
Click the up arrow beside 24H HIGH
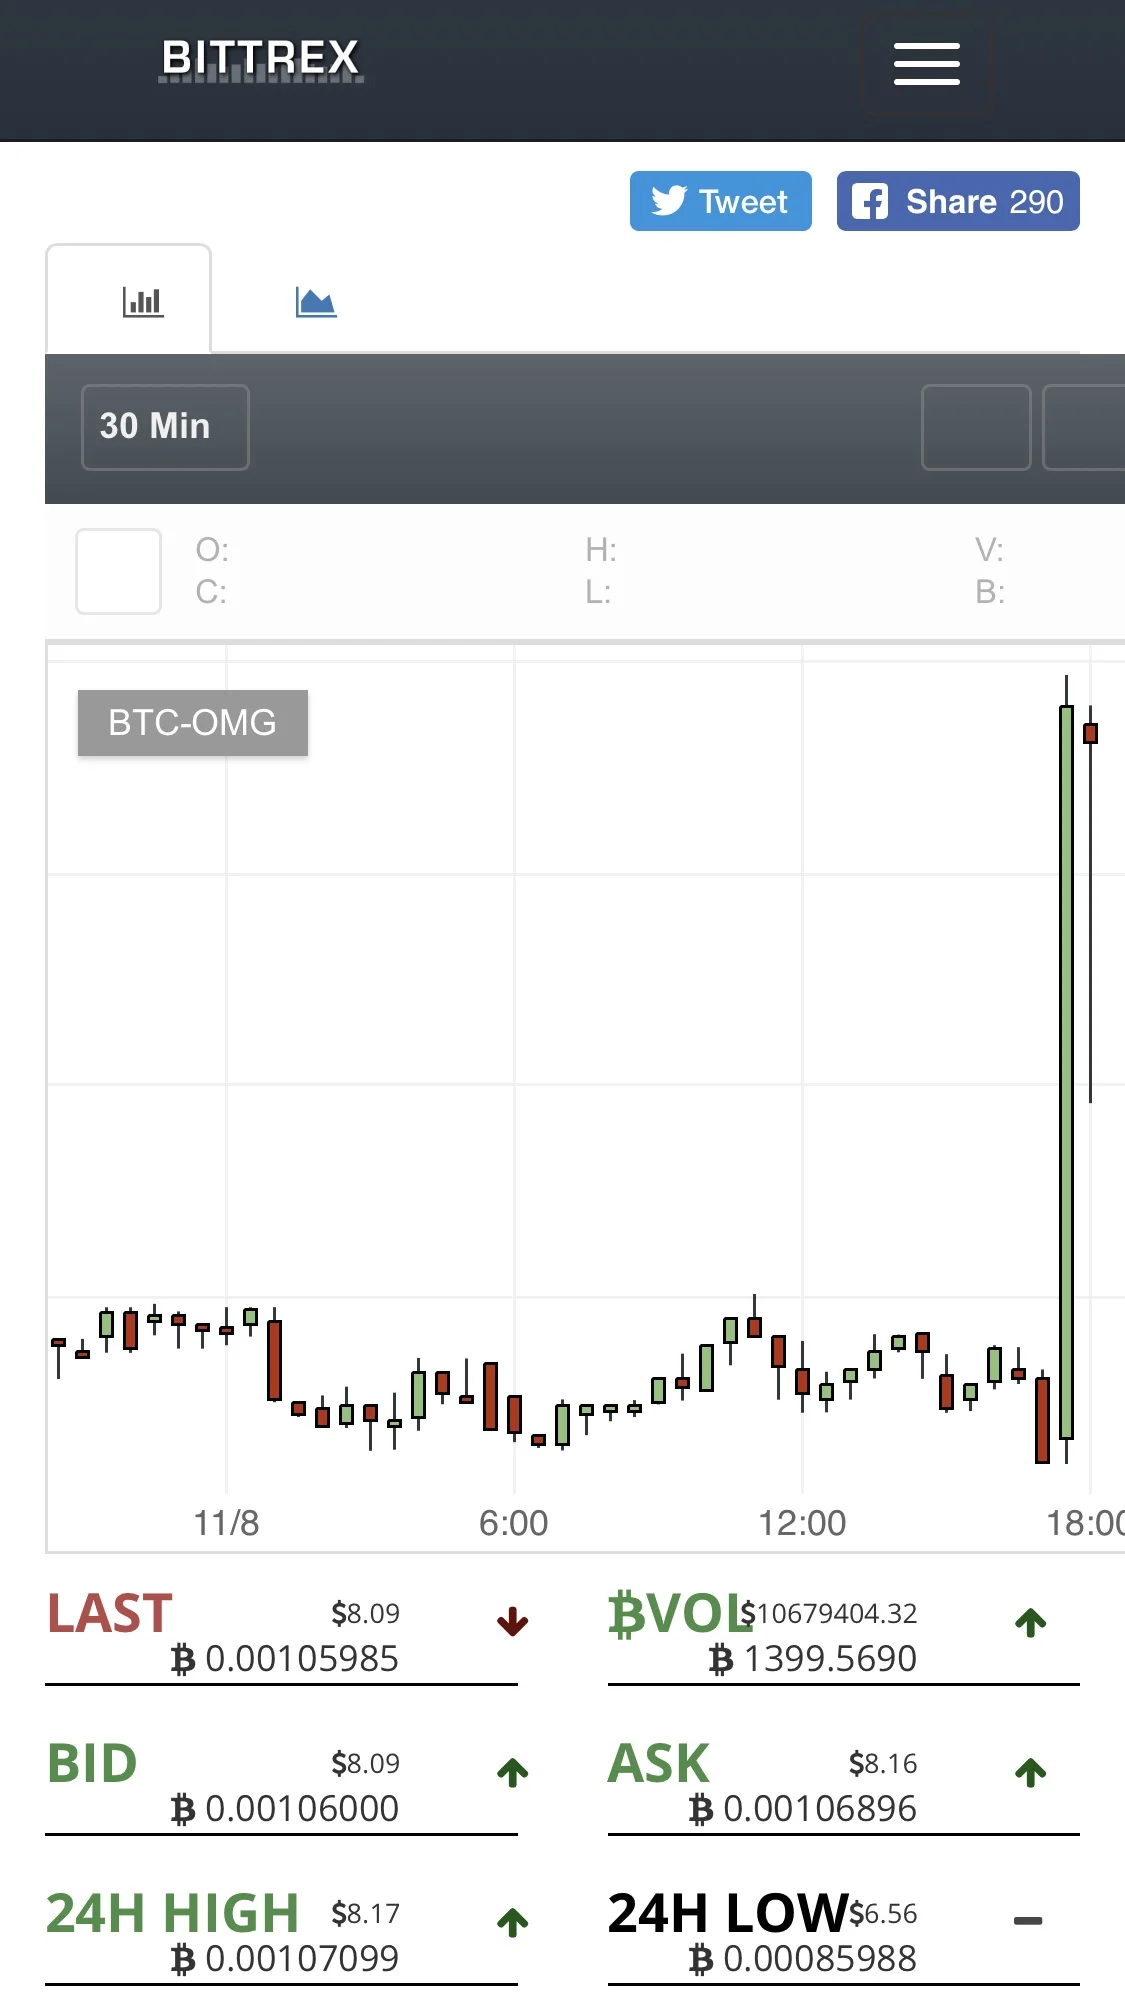tap(513, 1922)
